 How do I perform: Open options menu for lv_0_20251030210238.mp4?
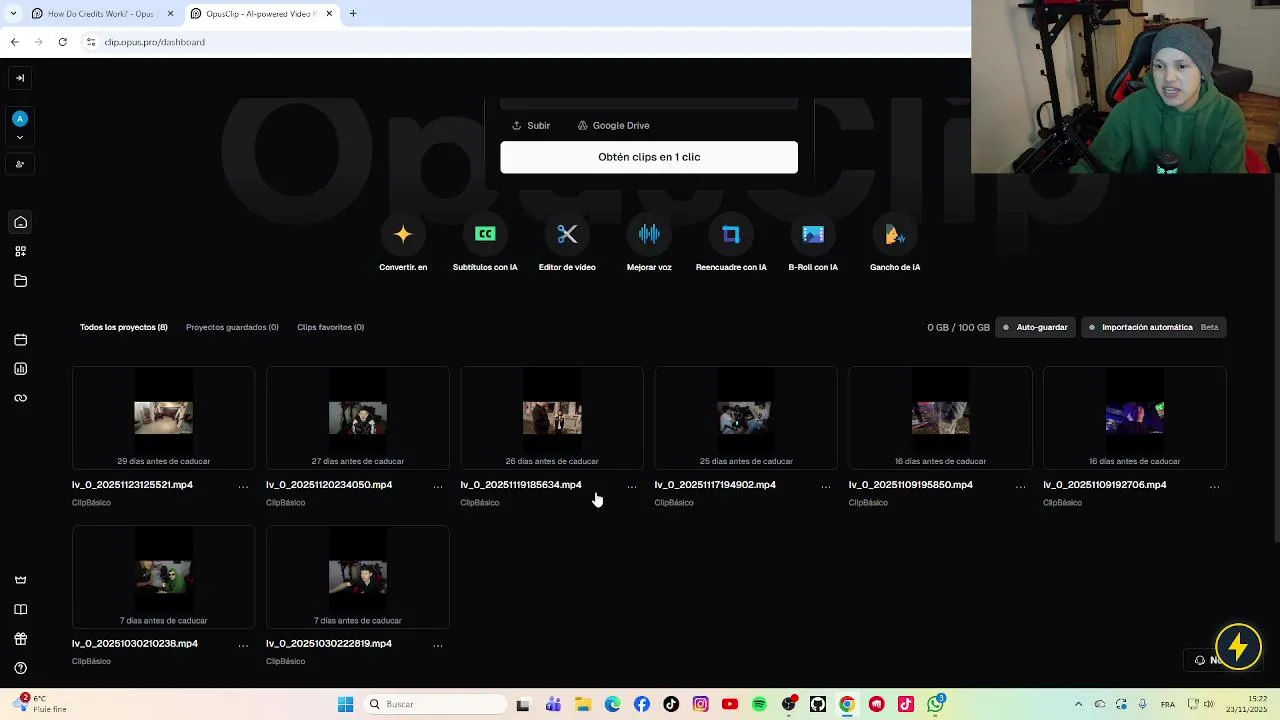243,645
